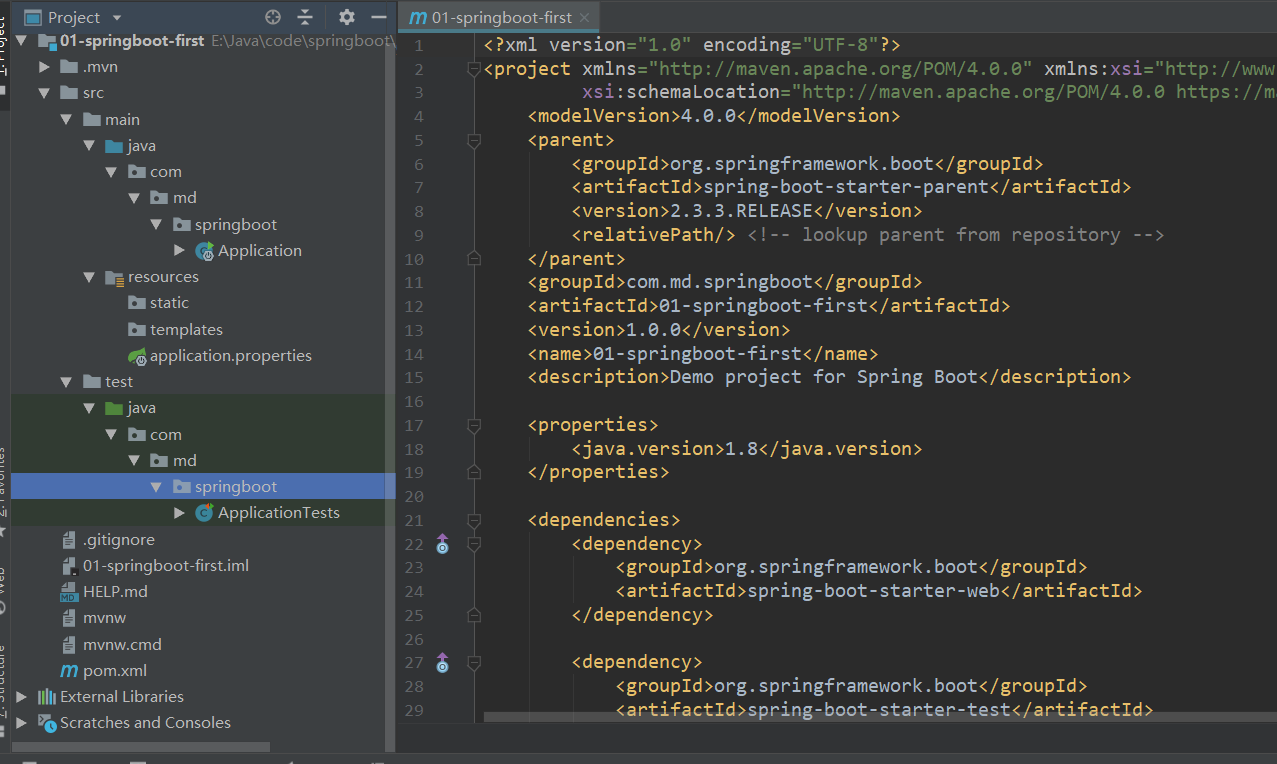
Task: Click the 1.8 java.version value
Action: tap(742, 449)
